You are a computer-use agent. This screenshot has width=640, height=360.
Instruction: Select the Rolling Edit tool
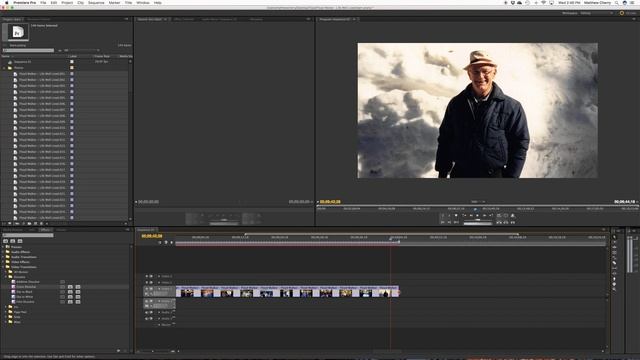tap(614, 252)
